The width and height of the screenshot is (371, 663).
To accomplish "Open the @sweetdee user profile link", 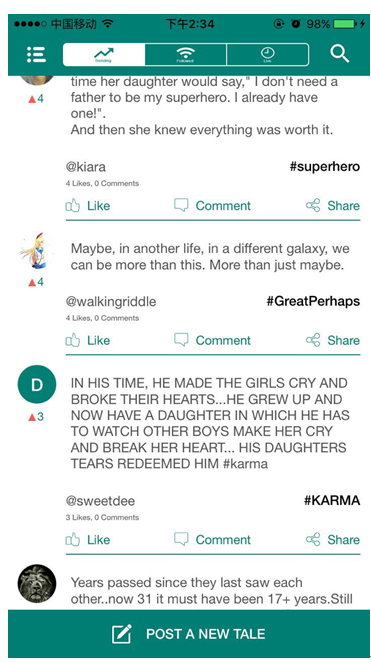I will pos(100,501).
